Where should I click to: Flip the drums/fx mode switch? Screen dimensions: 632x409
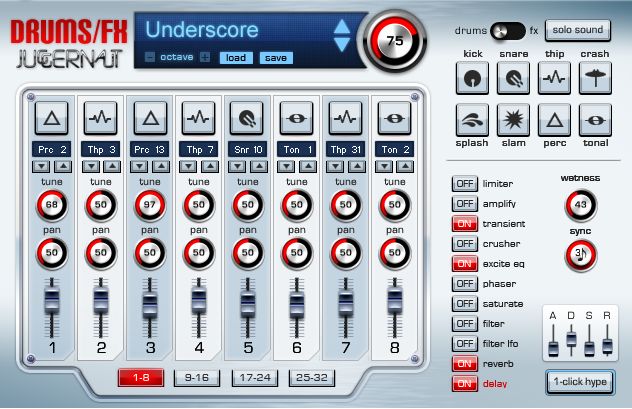point(508,31)
